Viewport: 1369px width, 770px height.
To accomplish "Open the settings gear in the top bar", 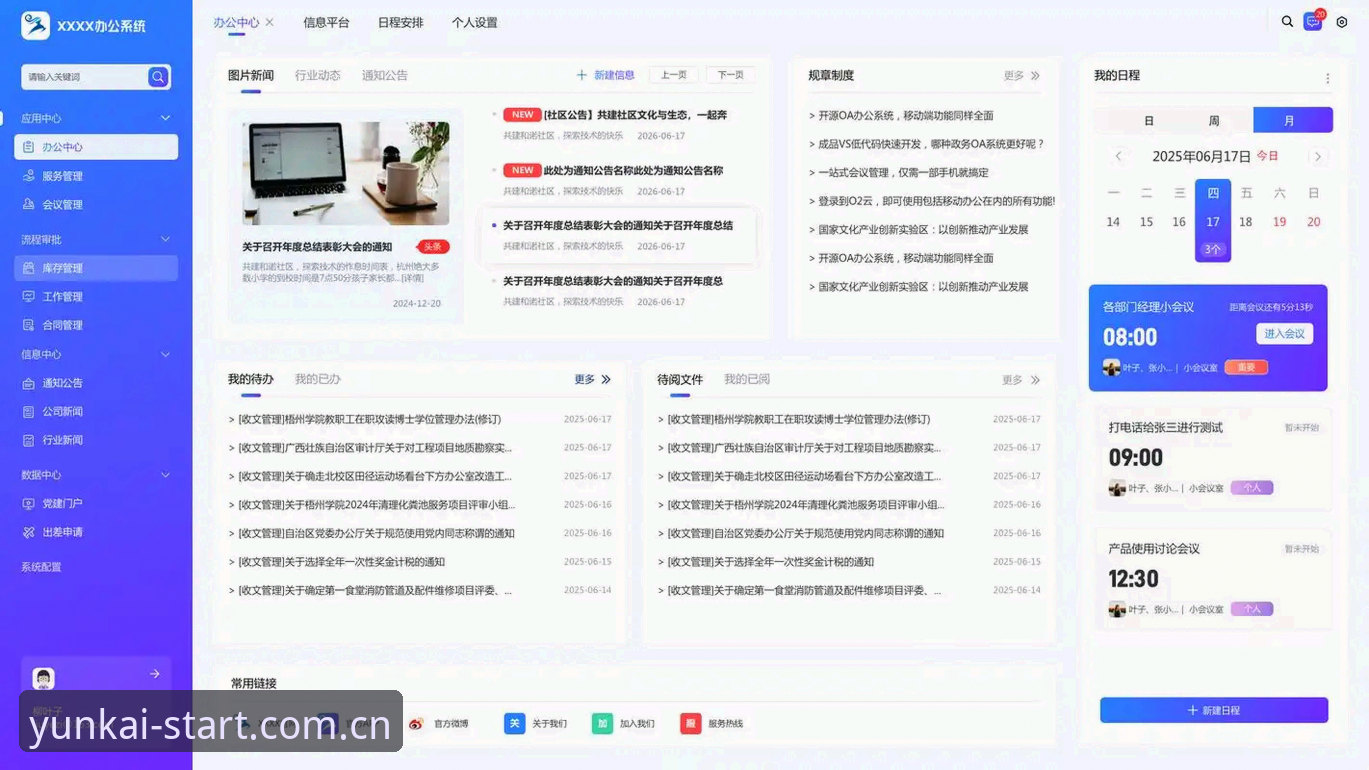I will click(x=1342, y=21).
